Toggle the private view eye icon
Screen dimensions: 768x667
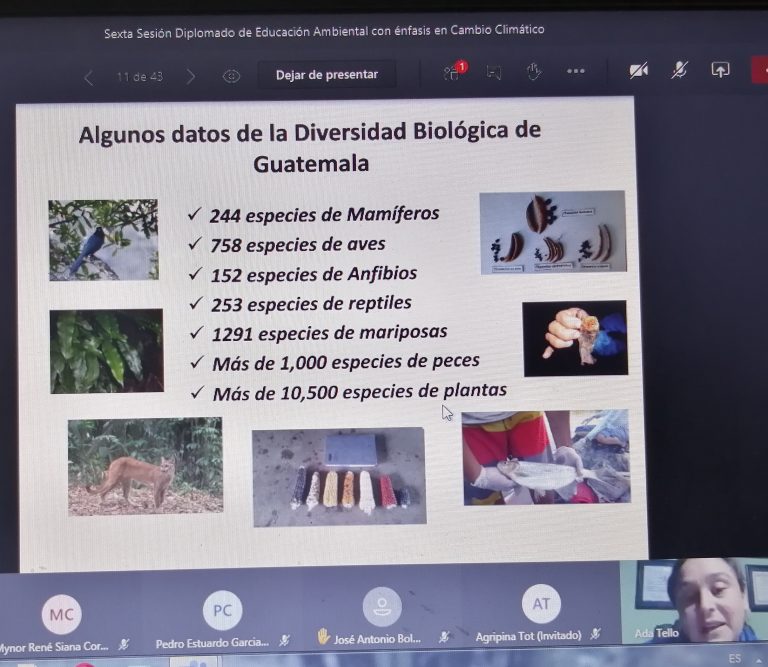pyautogui.click(x=231, y=76)
